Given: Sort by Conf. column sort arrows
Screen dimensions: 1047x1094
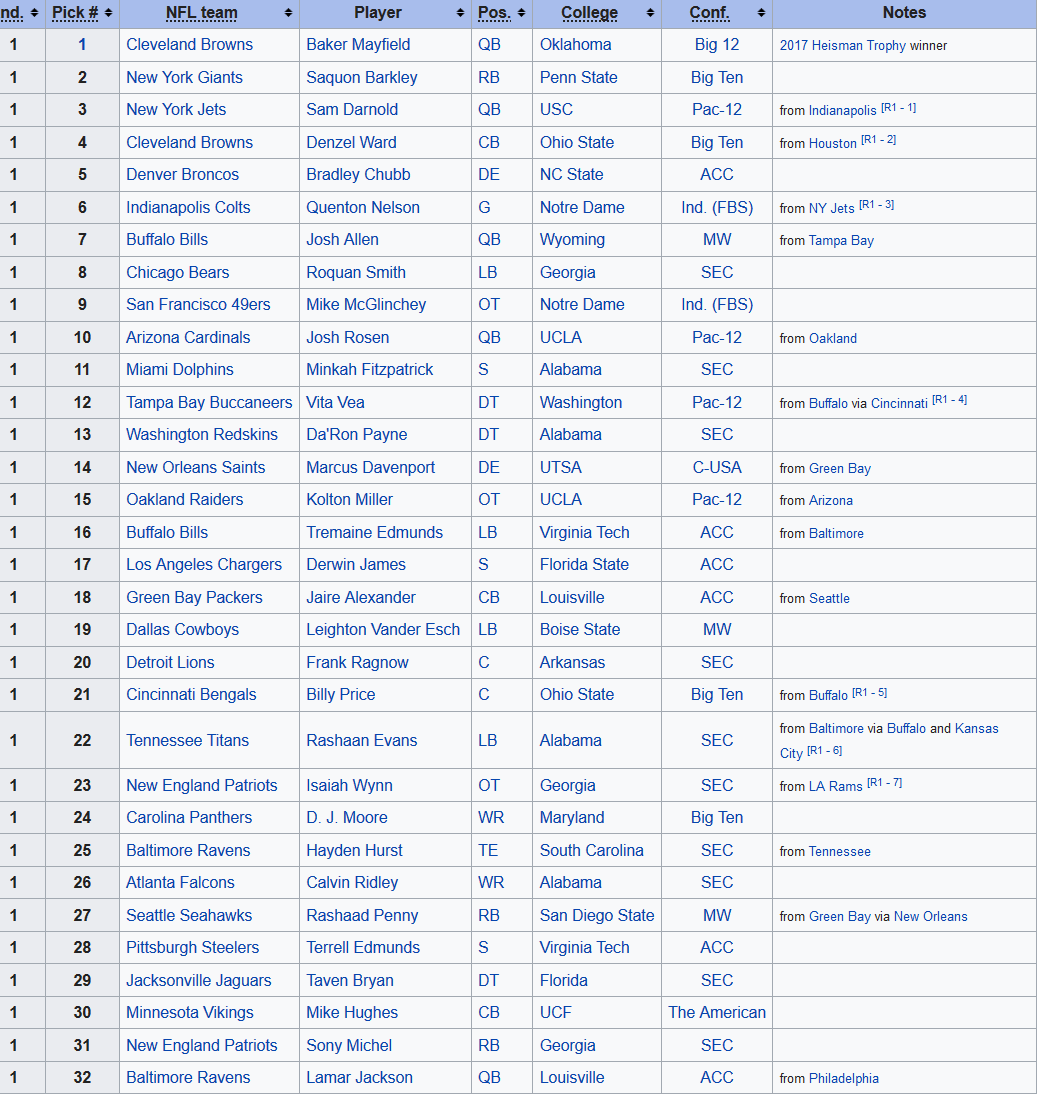Looking at the screenshot, I should [x=761, y=13].
